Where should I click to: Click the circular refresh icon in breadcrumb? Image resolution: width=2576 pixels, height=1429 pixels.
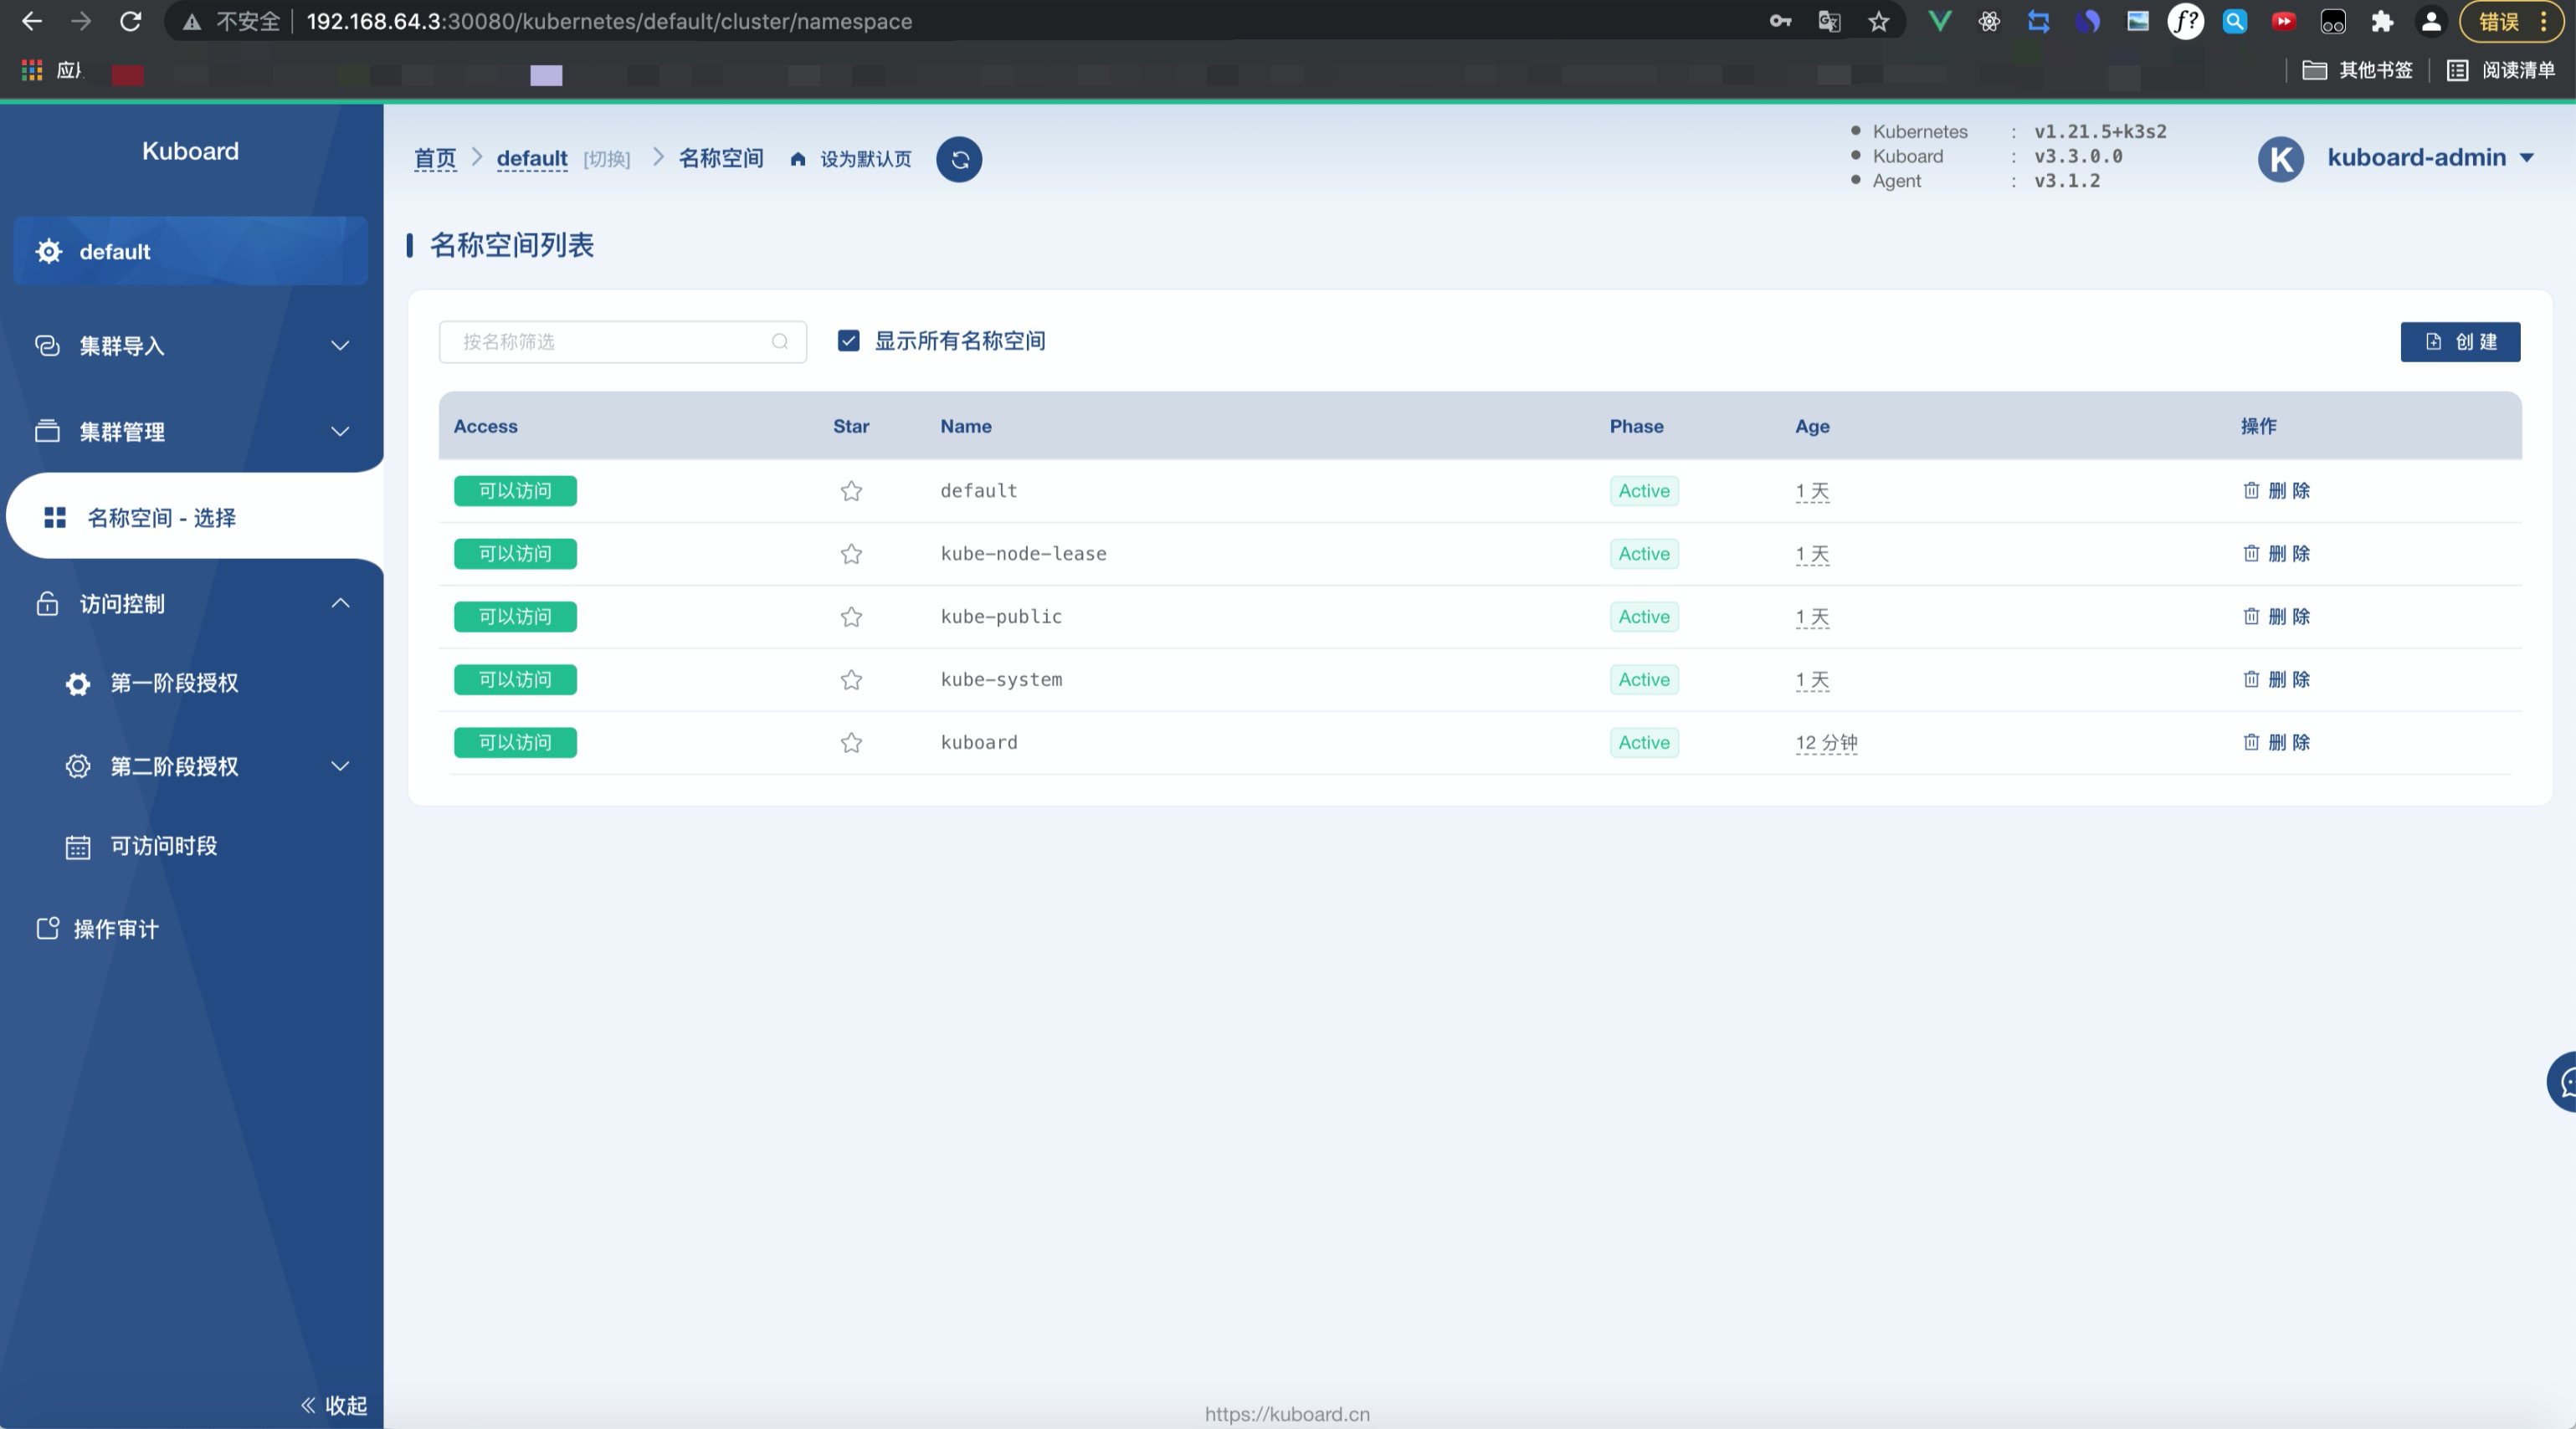coord(959,159)
